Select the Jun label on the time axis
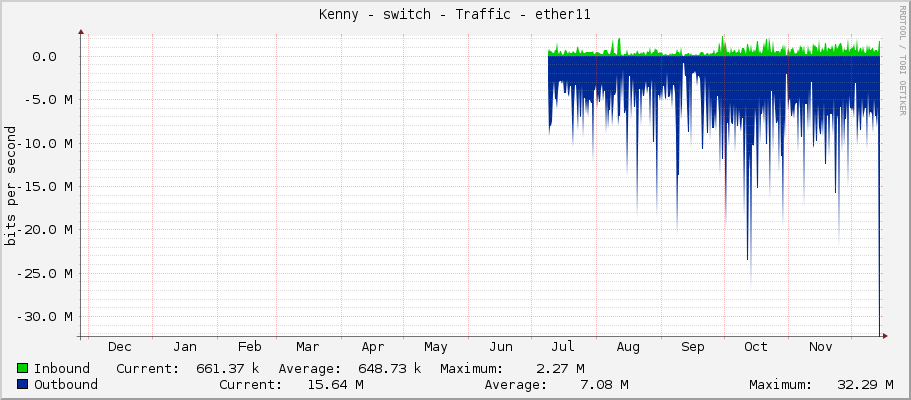911x400 pixels. click(x=500, y=347)
